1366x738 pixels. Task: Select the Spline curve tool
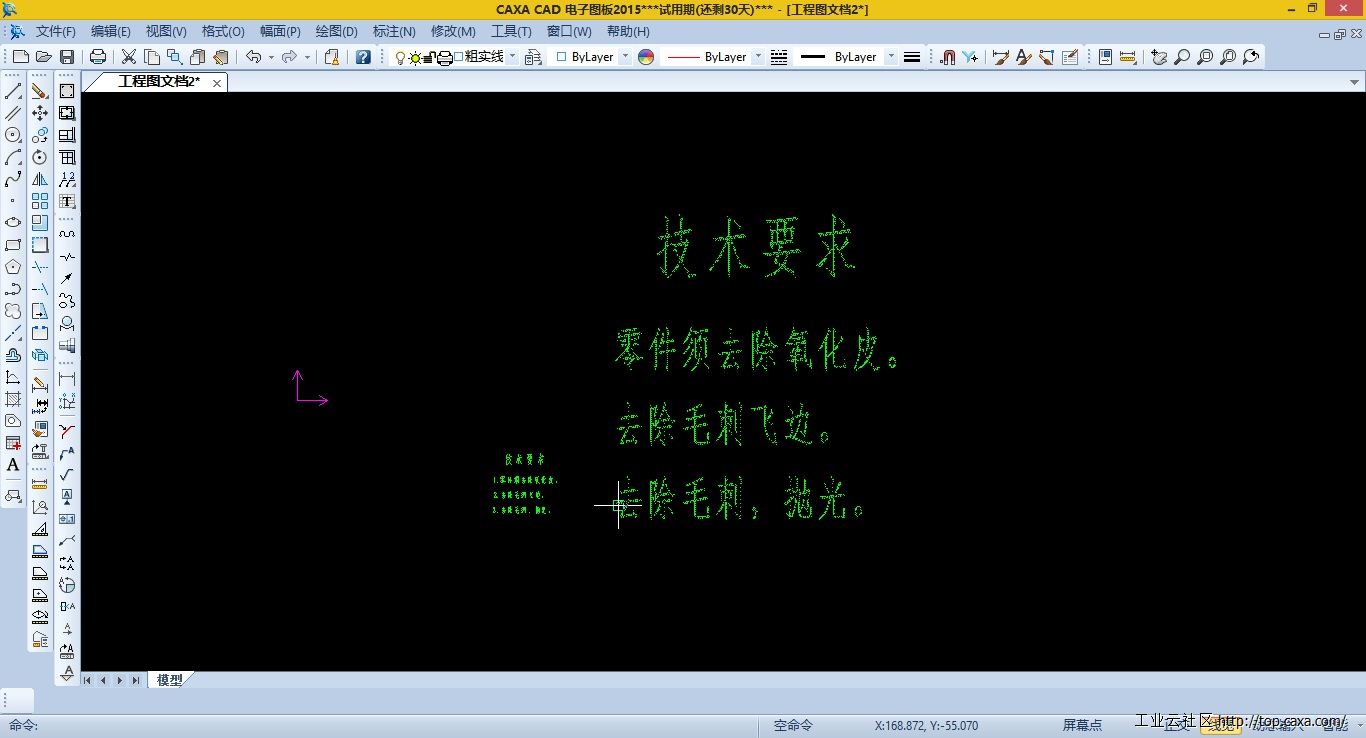point(13,179)
